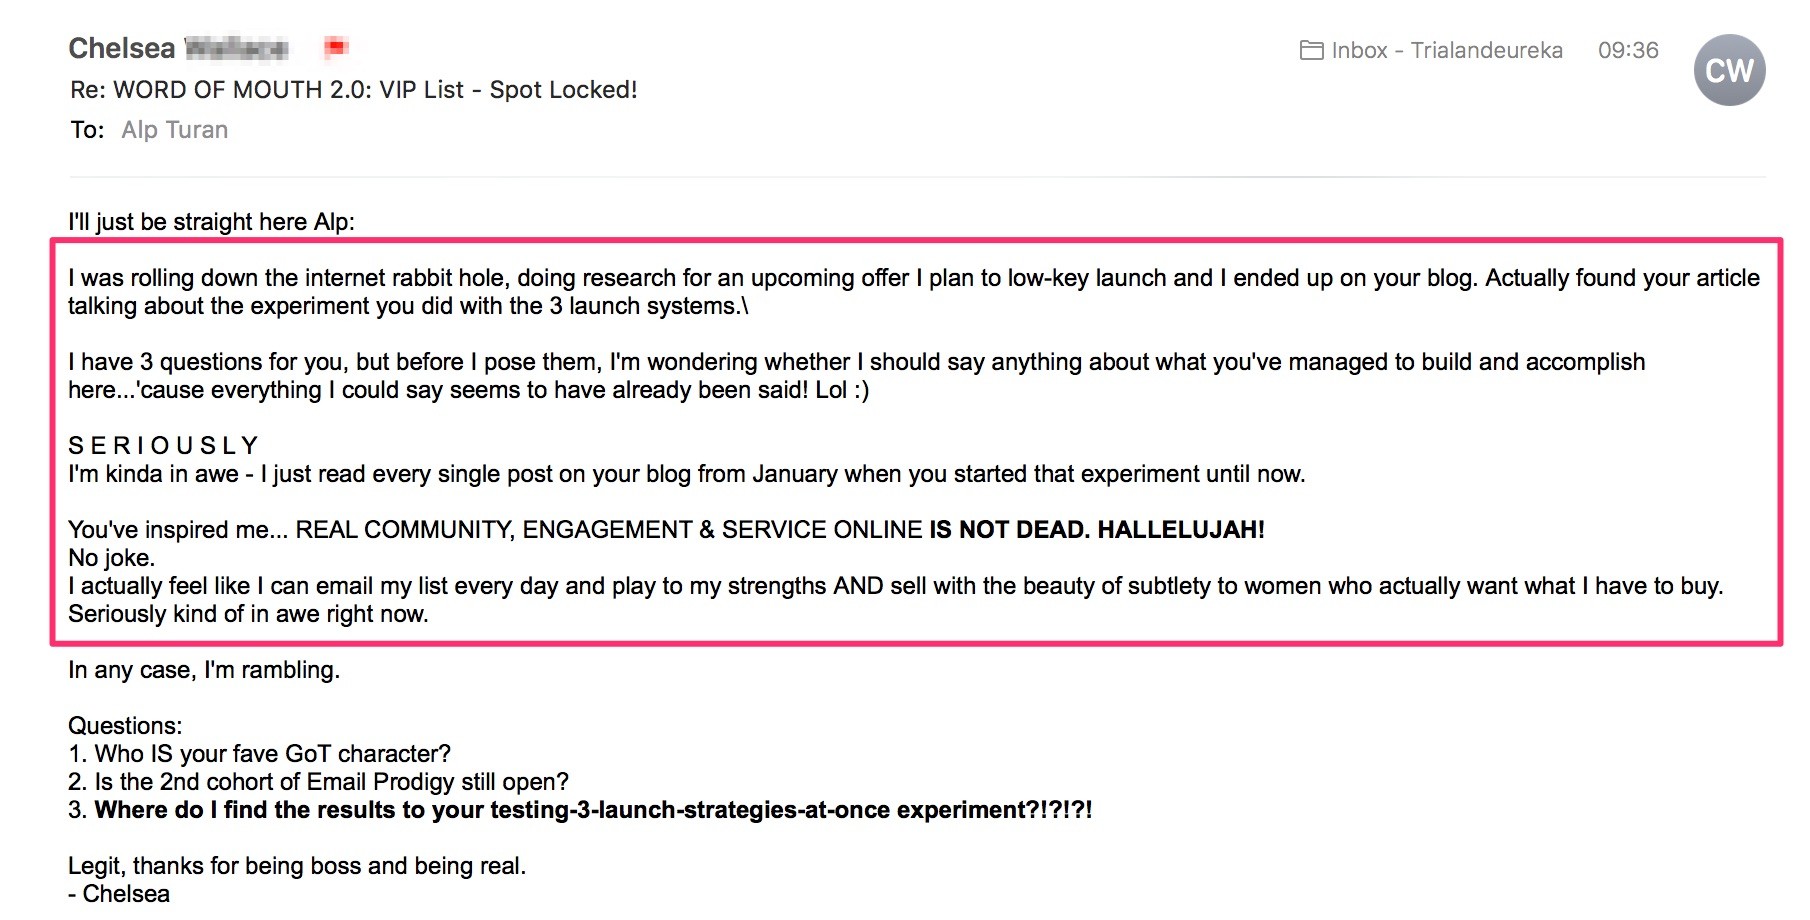
Task: Click the CW avatar circle
Action: point(1729,70)
